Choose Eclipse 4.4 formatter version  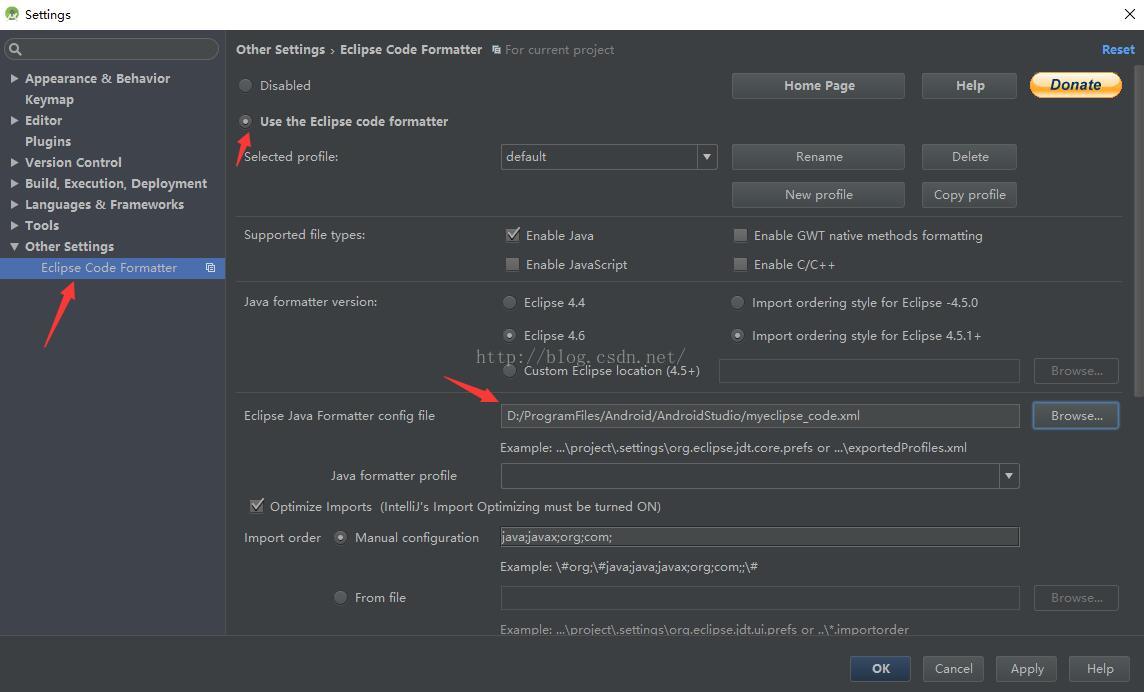point(510,303)
